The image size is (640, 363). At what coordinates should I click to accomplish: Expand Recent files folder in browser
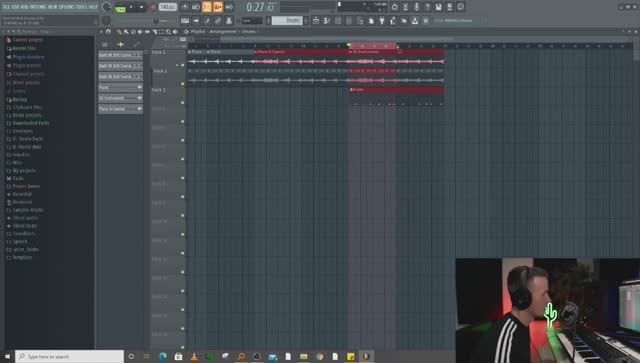21,48
